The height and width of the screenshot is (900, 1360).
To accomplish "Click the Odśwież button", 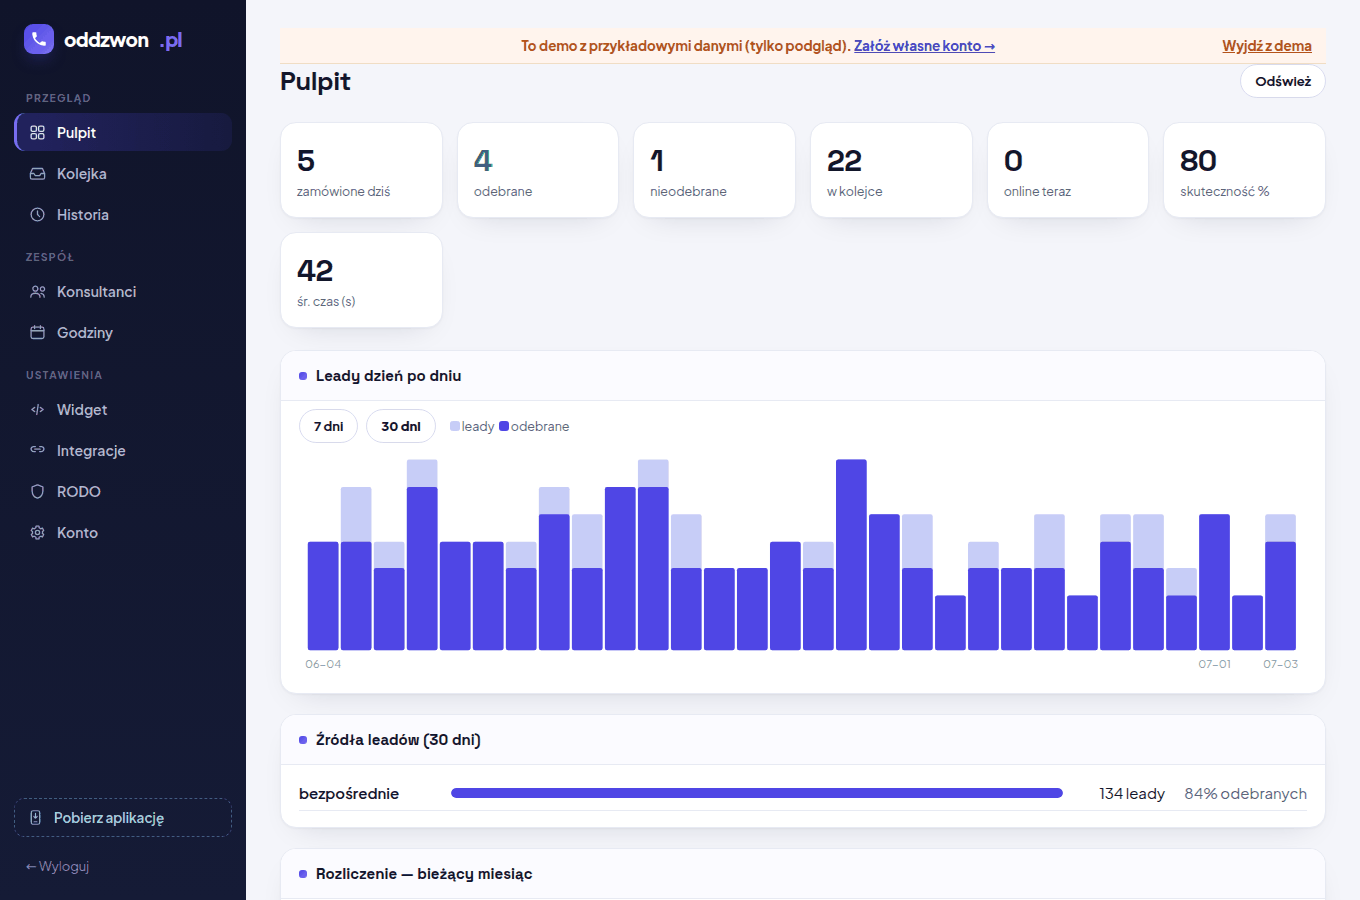I will pos(1283,81).
